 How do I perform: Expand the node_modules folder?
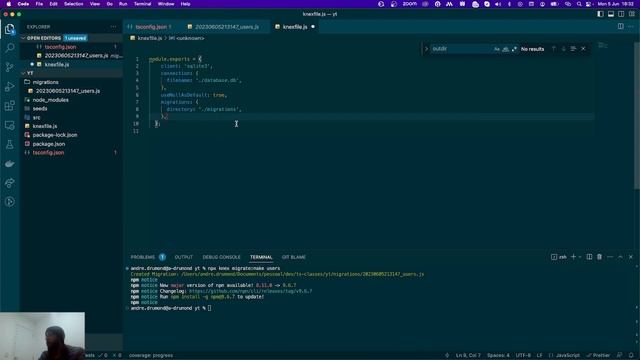(x=50, y=100)
